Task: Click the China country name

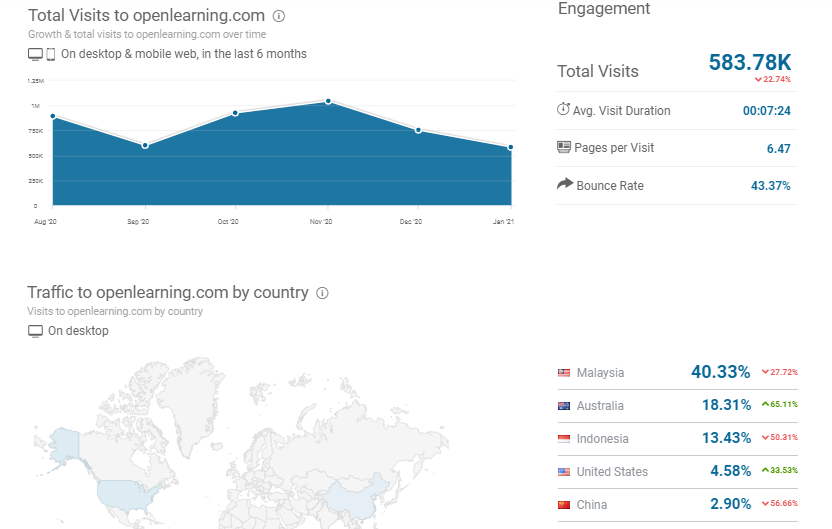Action: pyautogui.click(x=592, y=505)
